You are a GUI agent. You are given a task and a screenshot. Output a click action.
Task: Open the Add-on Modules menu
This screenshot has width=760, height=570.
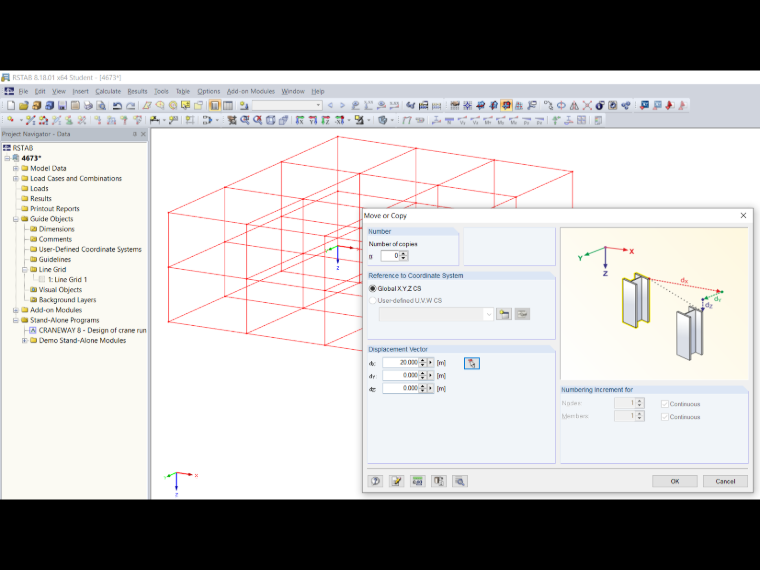pos(251,91)
